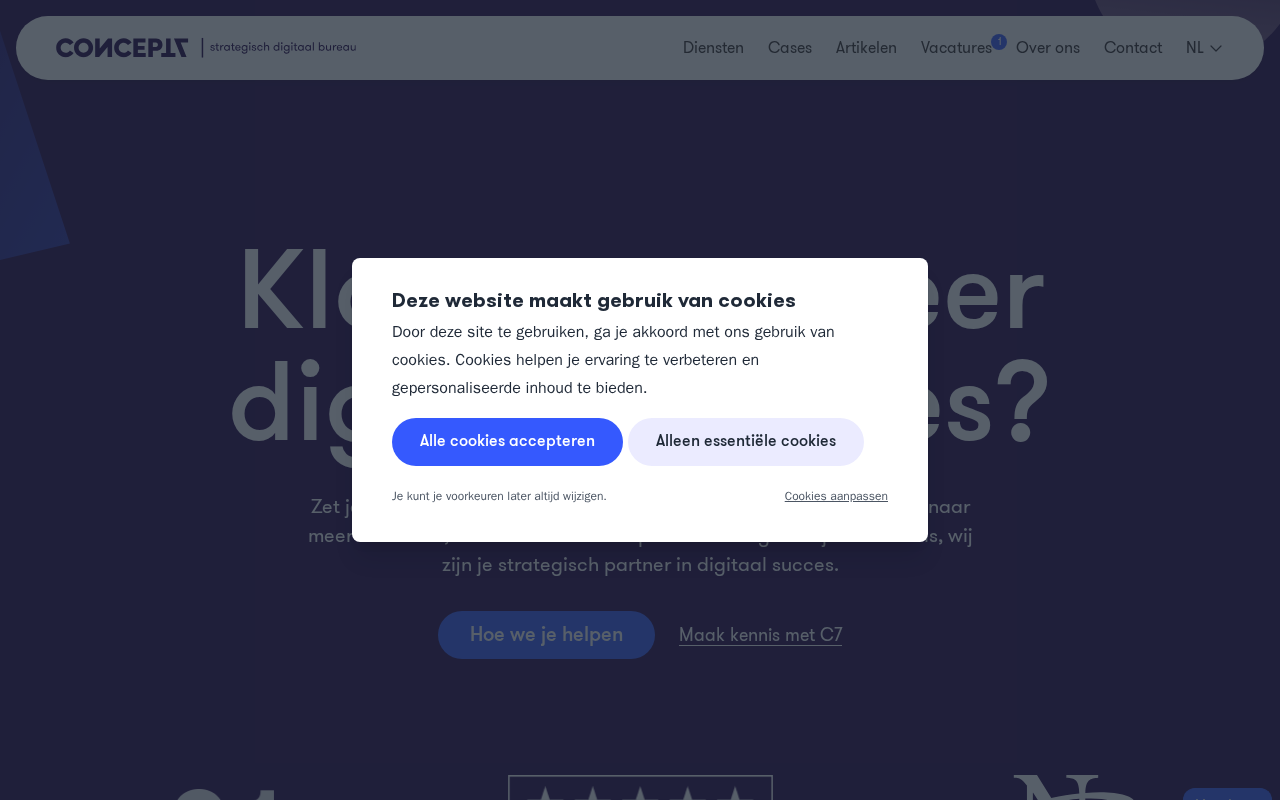Image resolution: width=1280 pixels, height=800 pixels.
Task: Click the client logo at bottom right
Action: click(1074, 788)
